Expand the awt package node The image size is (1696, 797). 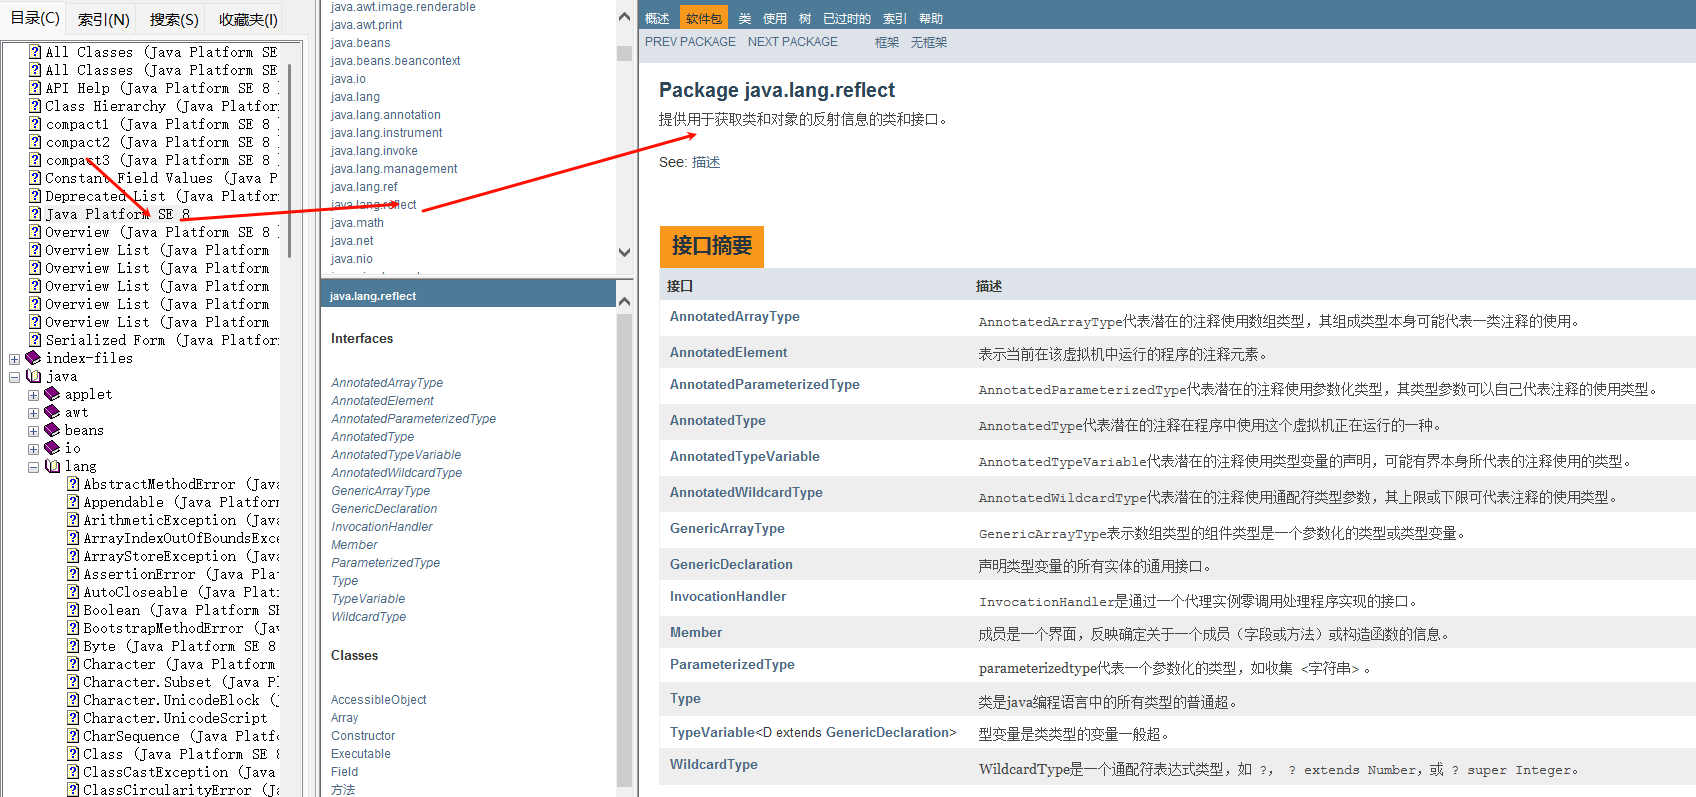coord(33,413)
